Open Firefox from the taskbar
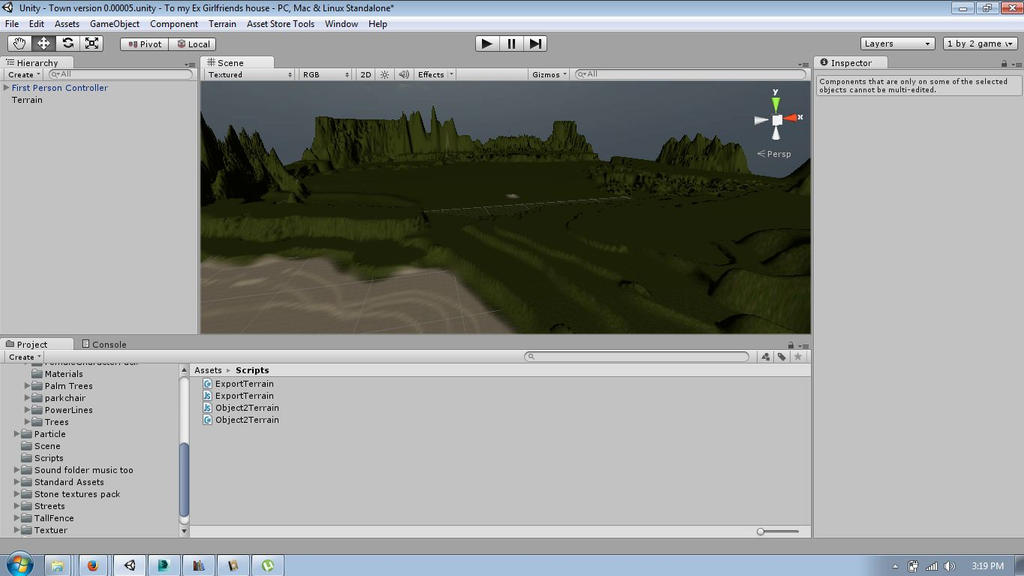 pyautogui.click(x=93, y=566)
